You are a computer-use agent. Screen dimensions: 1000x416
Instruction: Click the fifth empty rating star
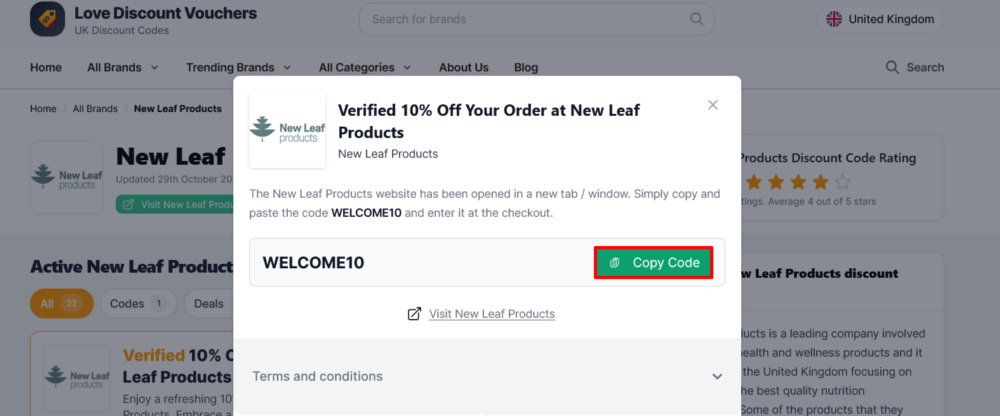click(842, 182)
